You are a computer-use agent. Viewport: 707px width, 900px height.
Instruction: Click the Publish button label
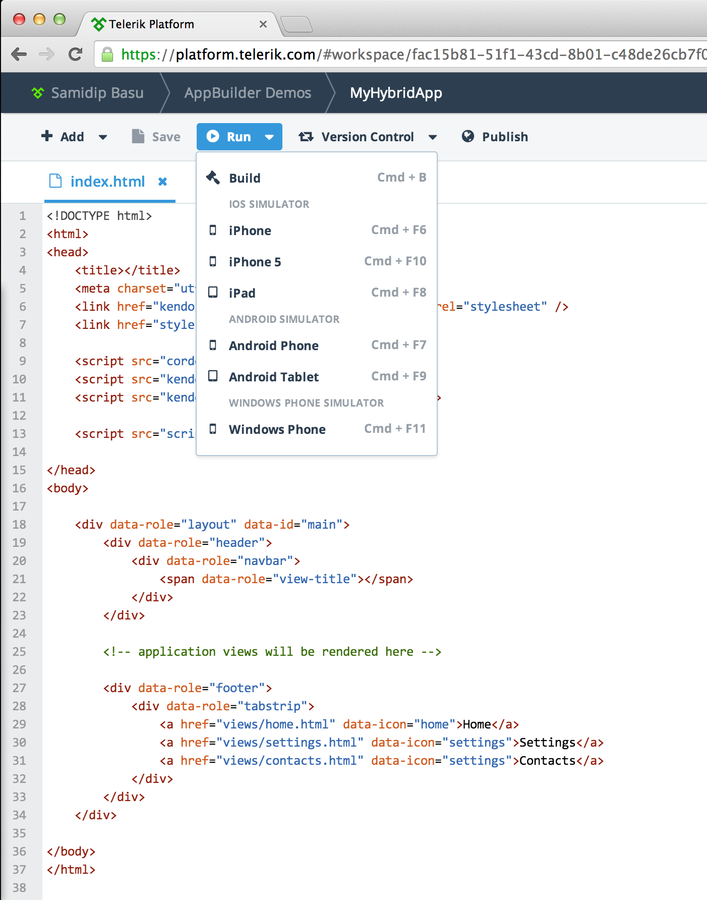coord(505,137)
